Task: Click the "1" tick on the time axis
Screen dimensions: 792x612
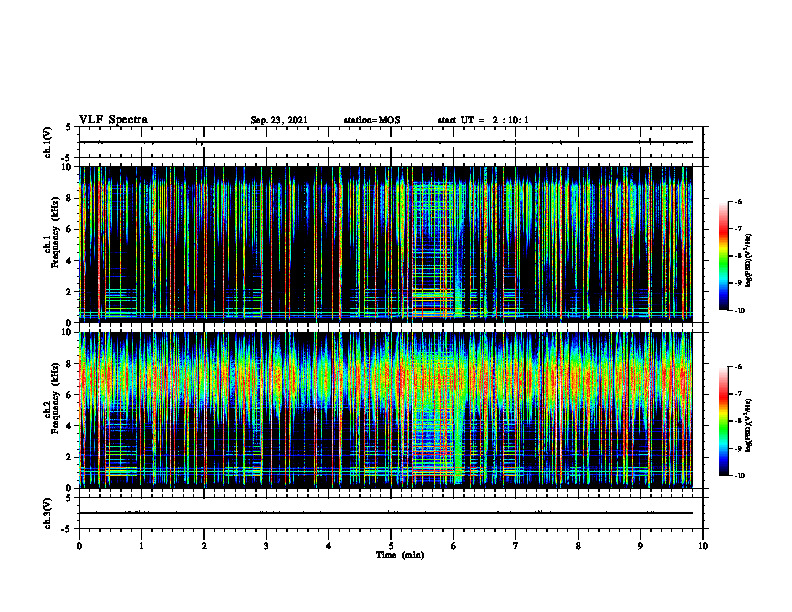Action: coord(141,546)
